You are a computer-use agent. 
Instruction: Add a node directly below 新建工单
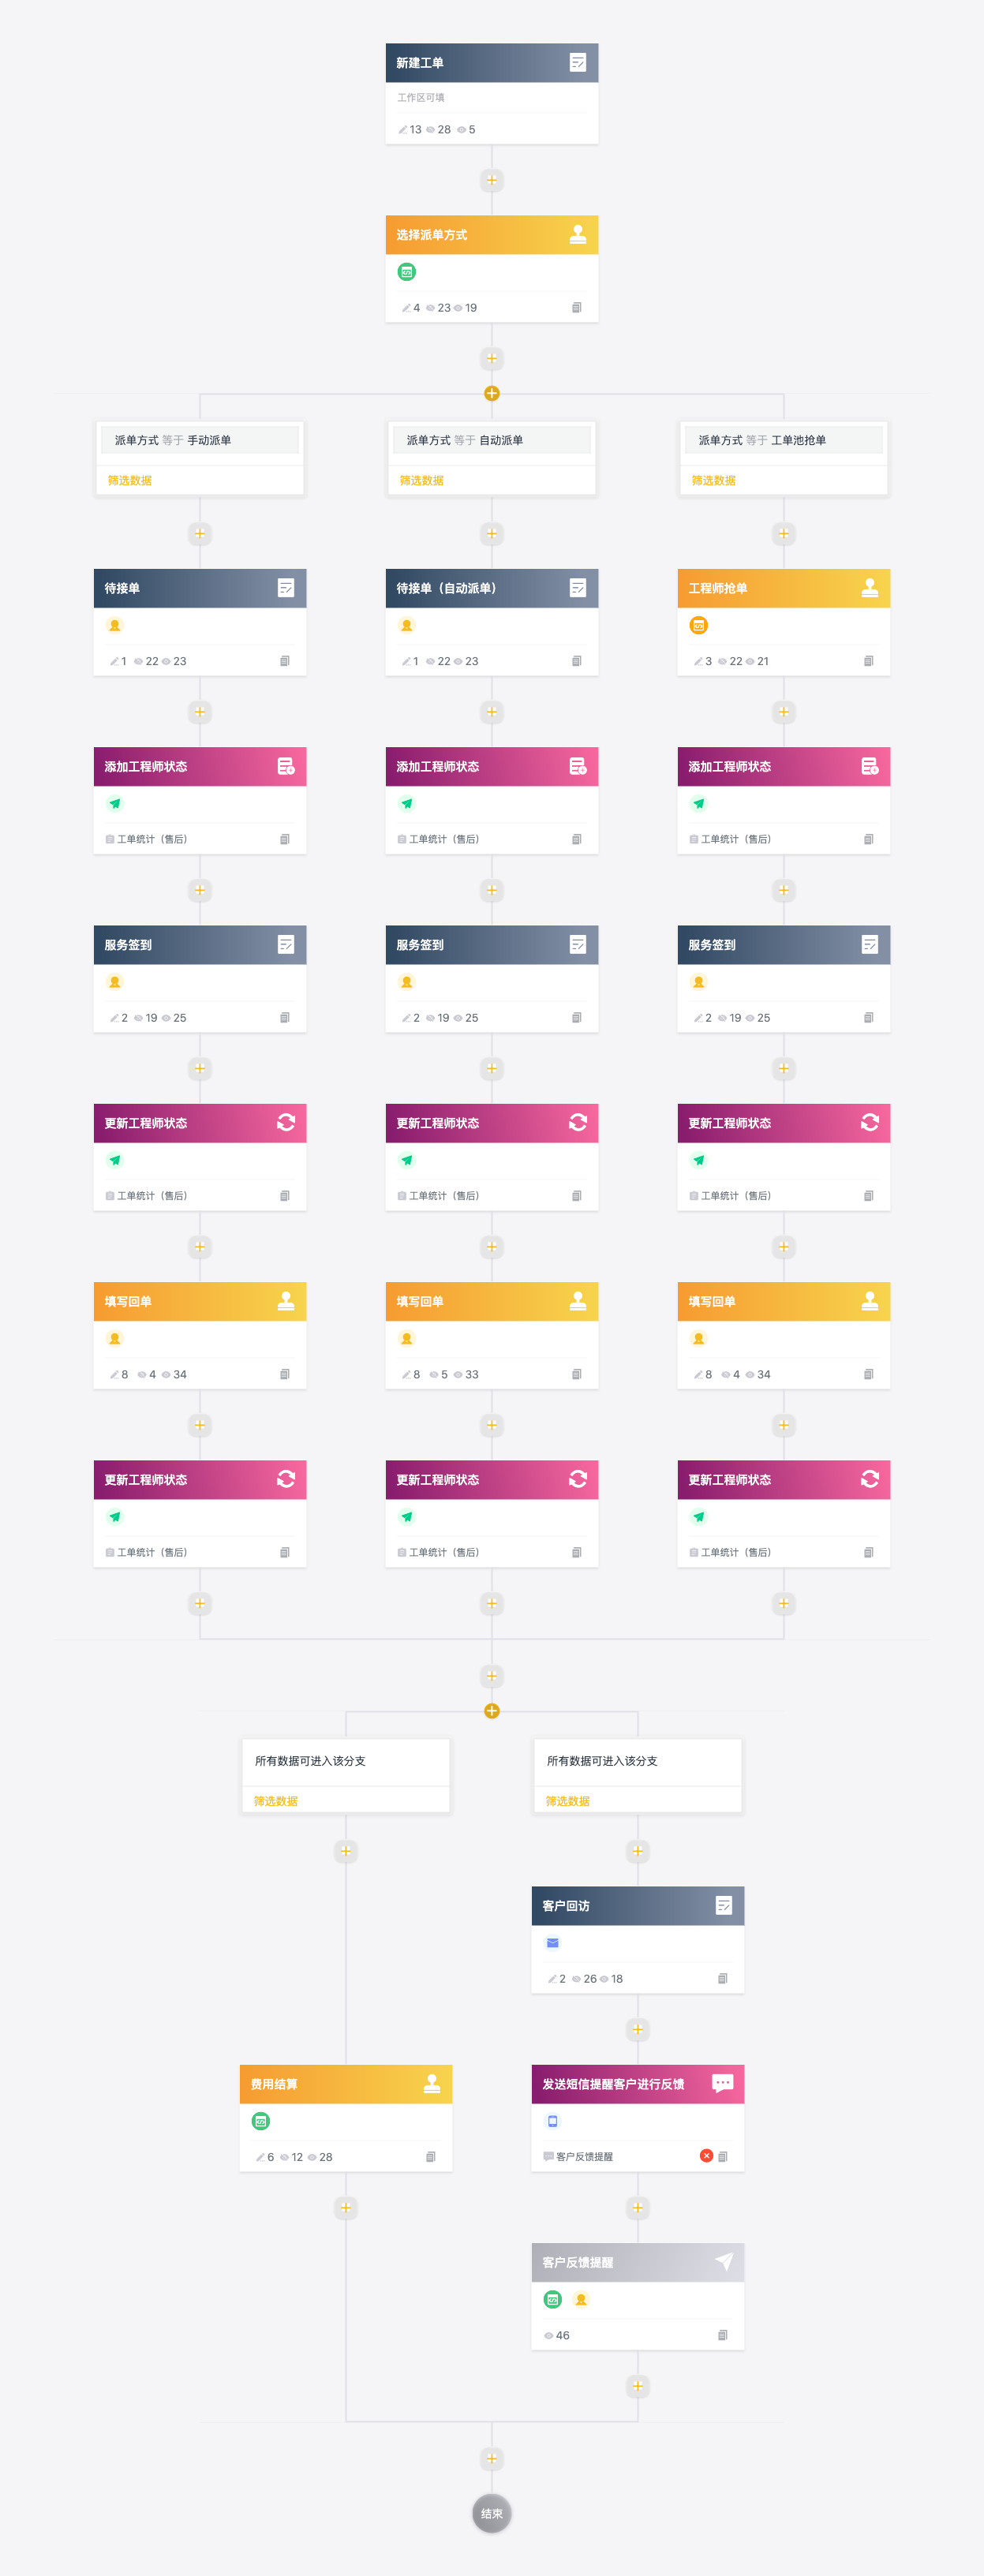coord(491,180)
